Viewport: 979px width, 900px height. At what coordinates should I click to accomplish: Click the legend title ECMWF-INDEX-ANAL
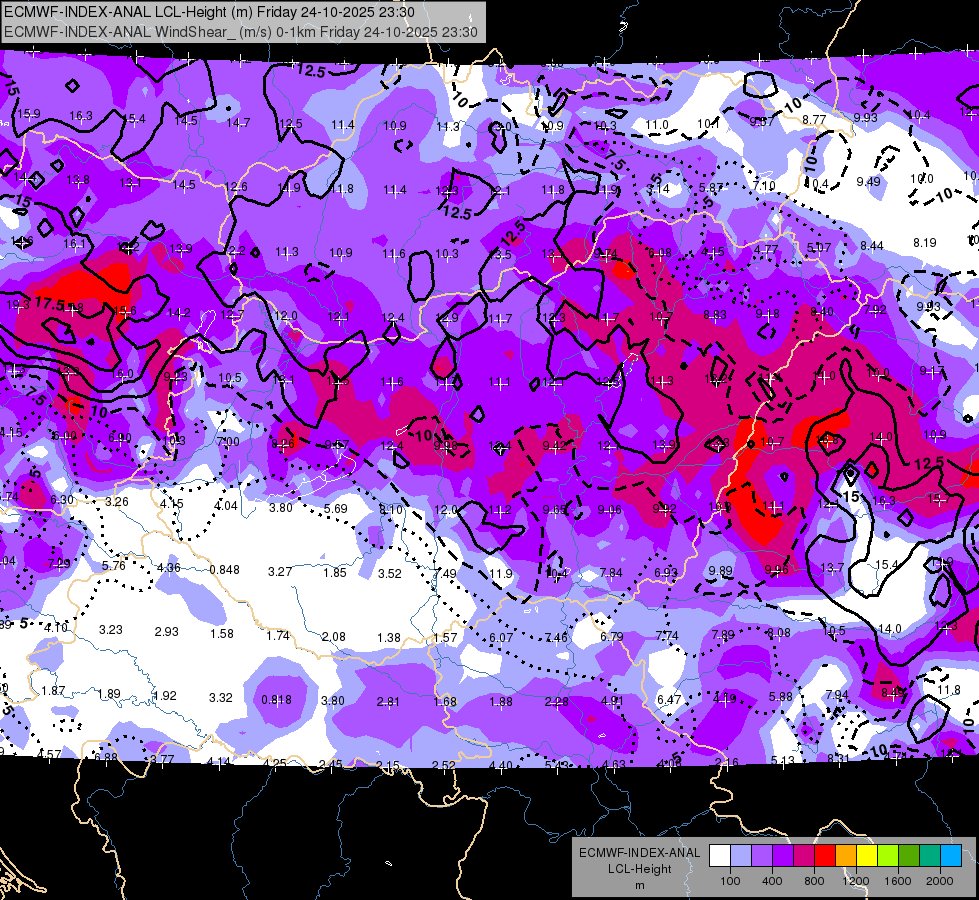click(x=639, y=853)
